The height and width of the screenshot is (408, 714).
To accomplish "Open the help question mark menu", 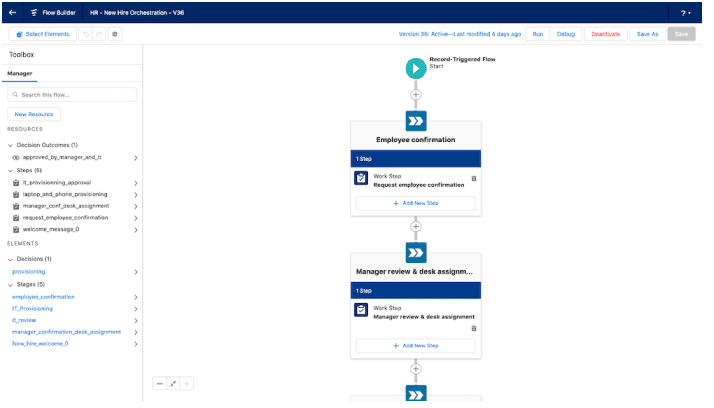I will [686, 13].
